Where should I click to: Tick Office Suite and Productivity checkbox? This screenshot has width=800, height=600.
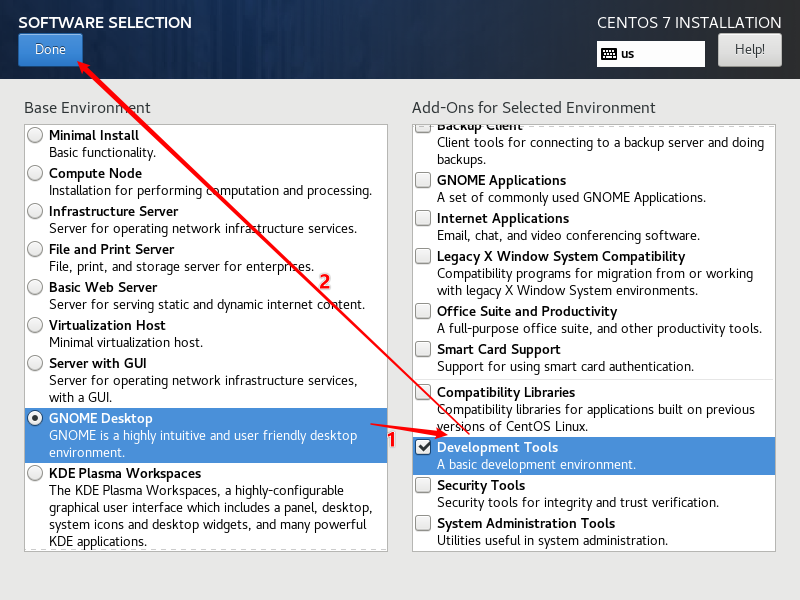pos(423,311)
